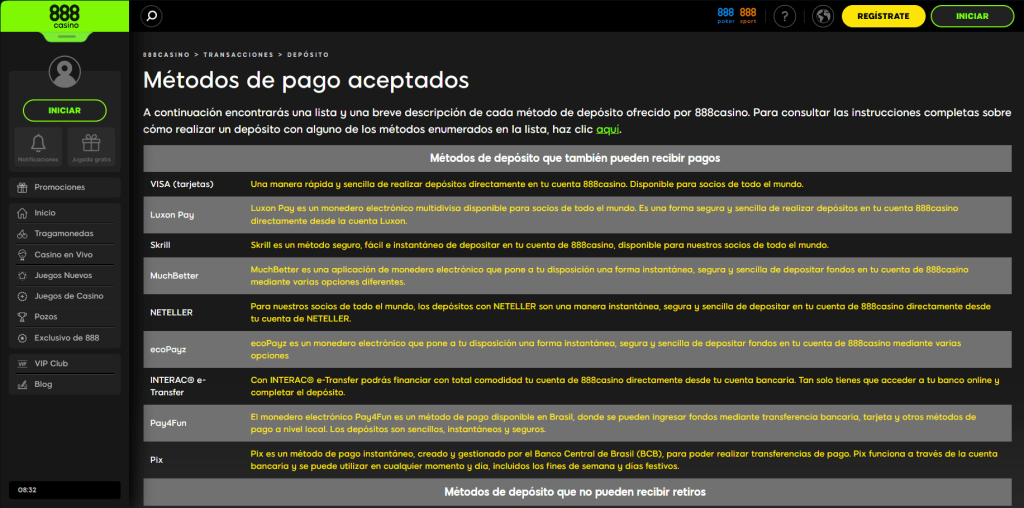Follow the green 'aquí' link

[607, 129]
